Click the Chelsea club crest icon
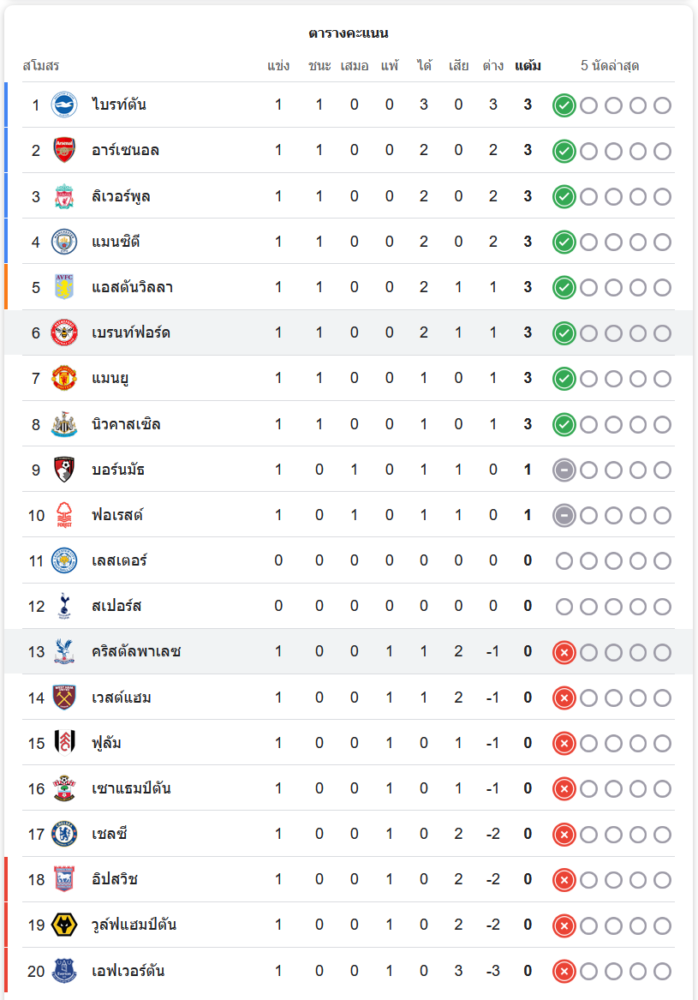This screenshot has width=698, height=1000. pos(64,834)
